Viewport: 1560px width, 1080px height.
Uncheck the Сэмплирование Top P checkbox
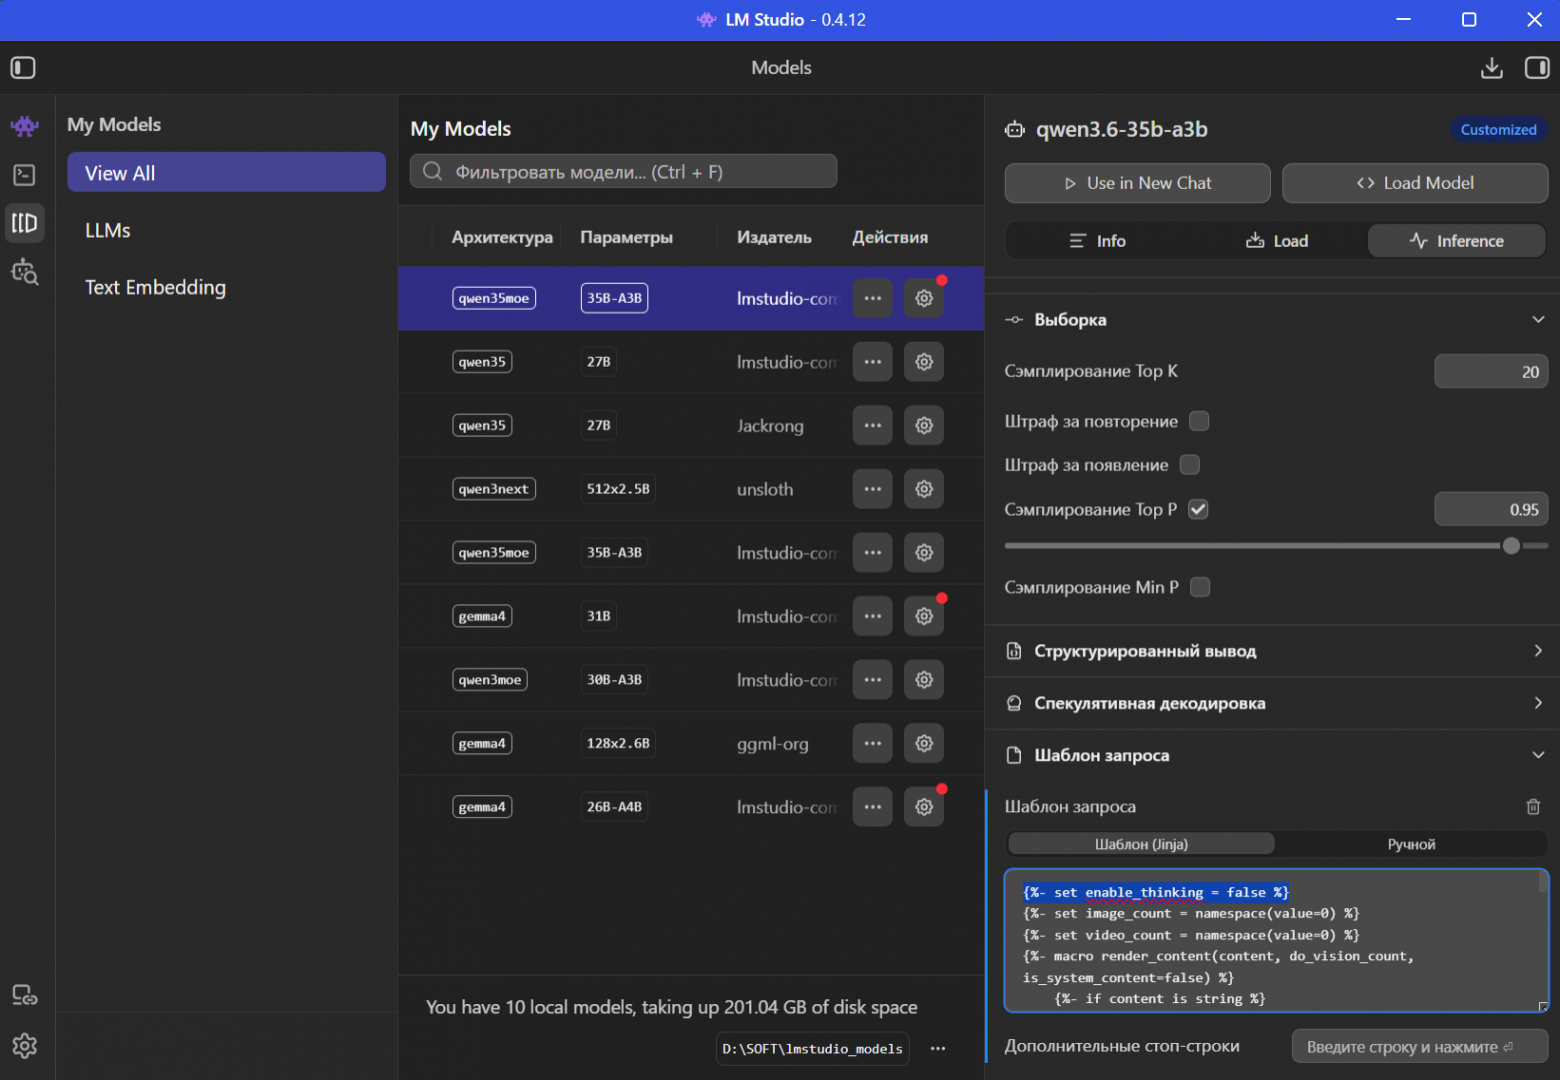click(1198, 509)
